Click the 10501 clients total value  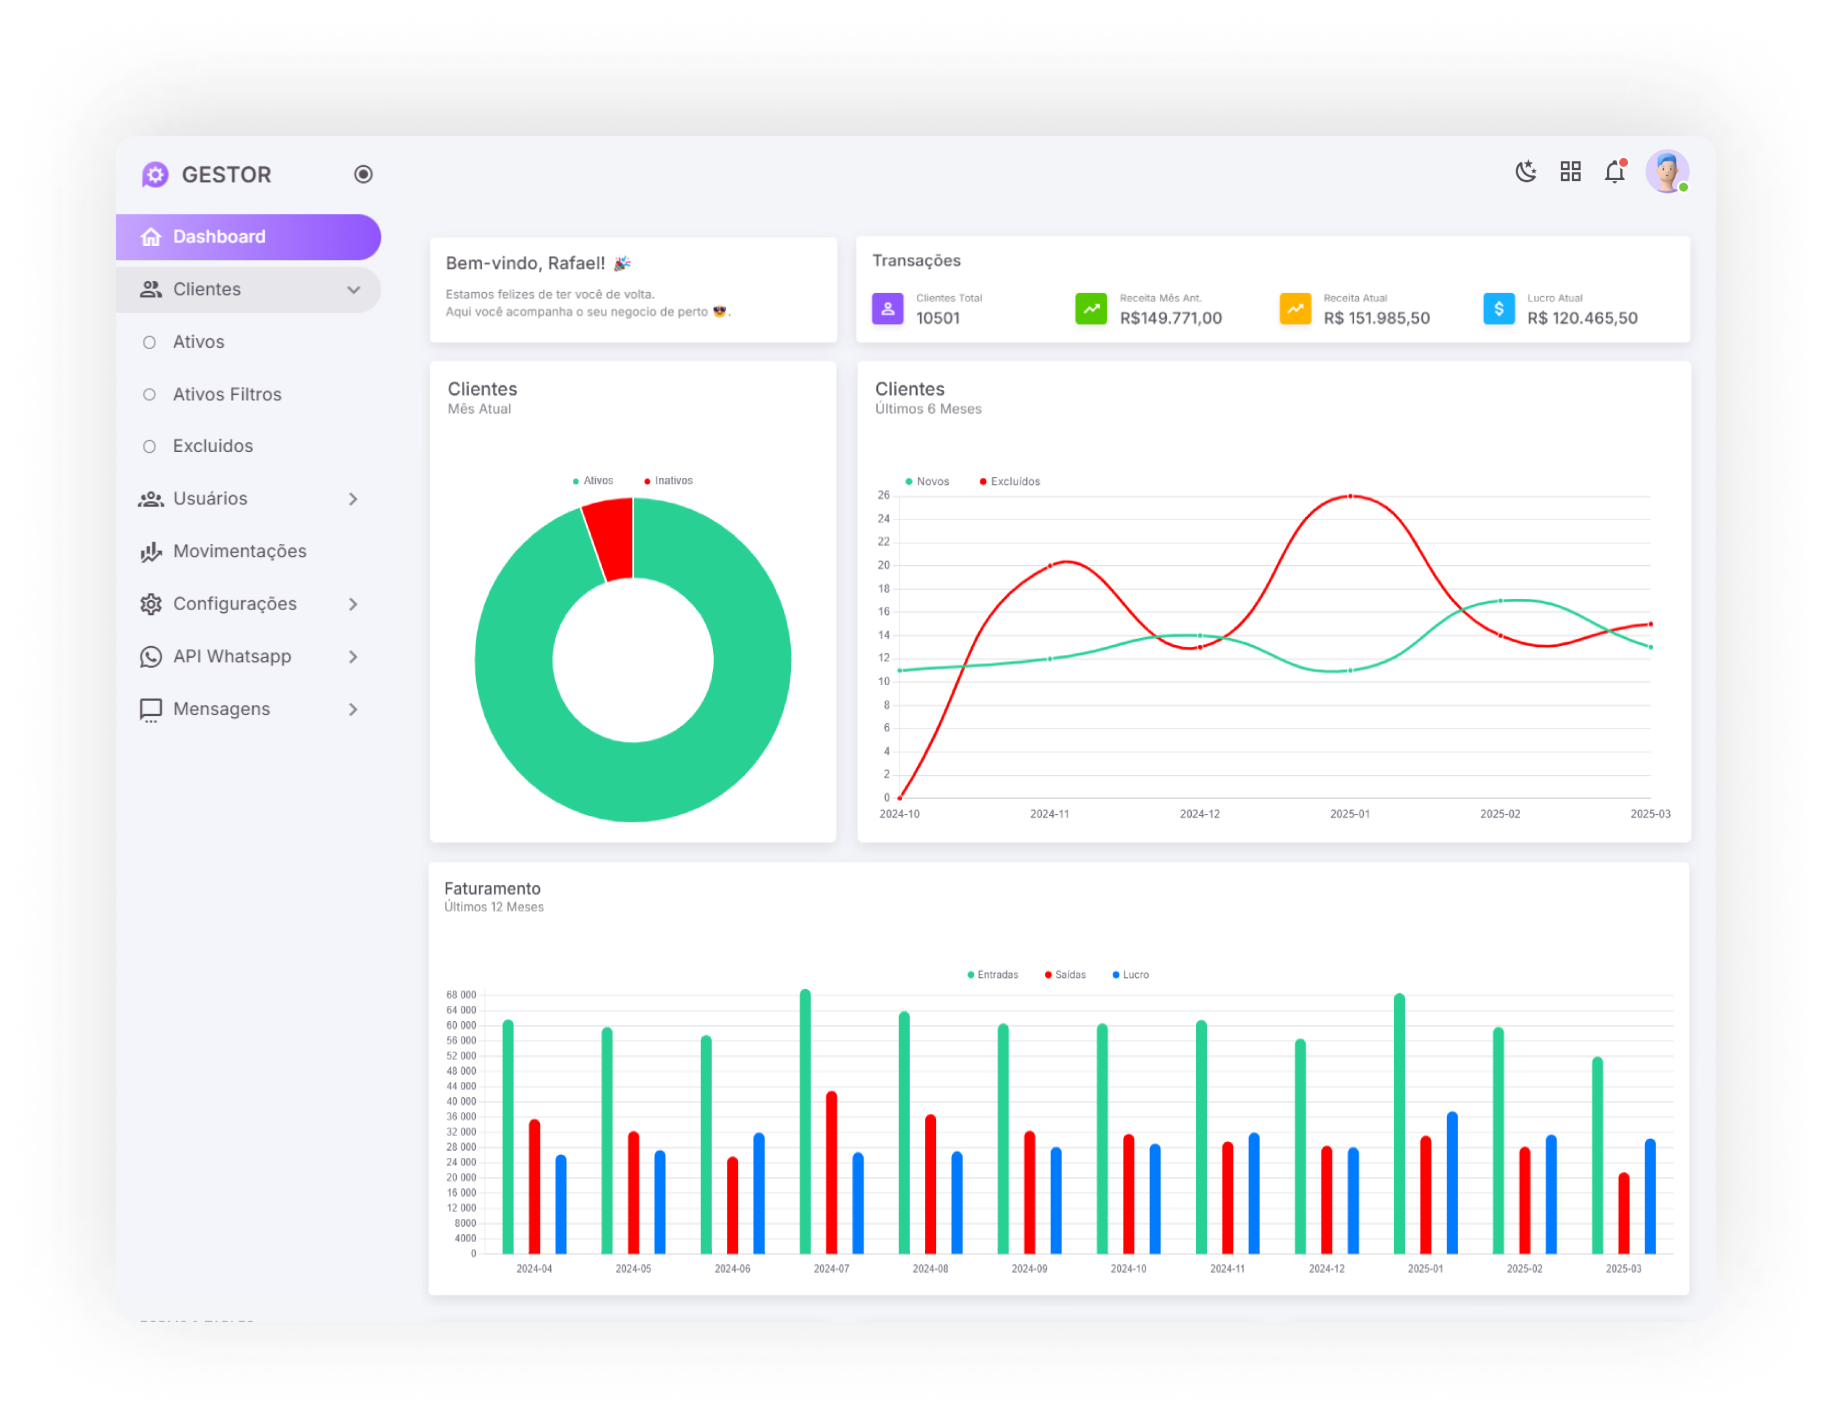[938, 318]
